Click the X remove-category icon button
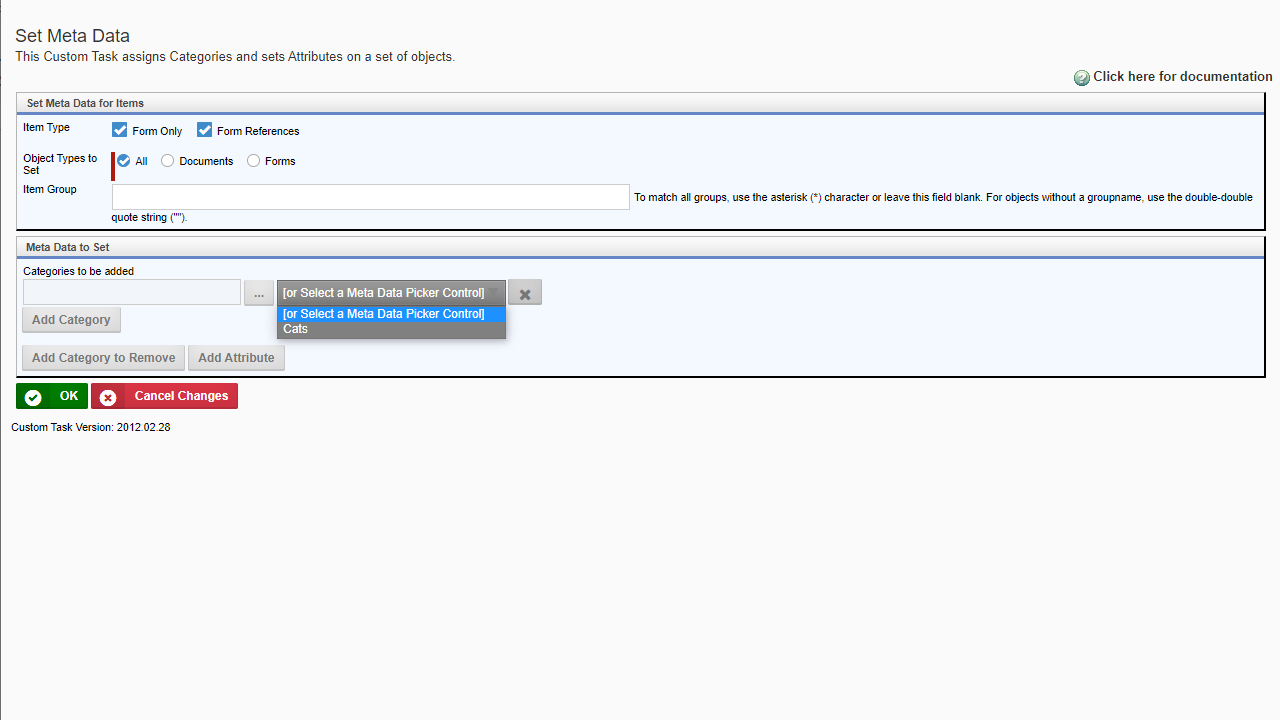 pos(525,293)
